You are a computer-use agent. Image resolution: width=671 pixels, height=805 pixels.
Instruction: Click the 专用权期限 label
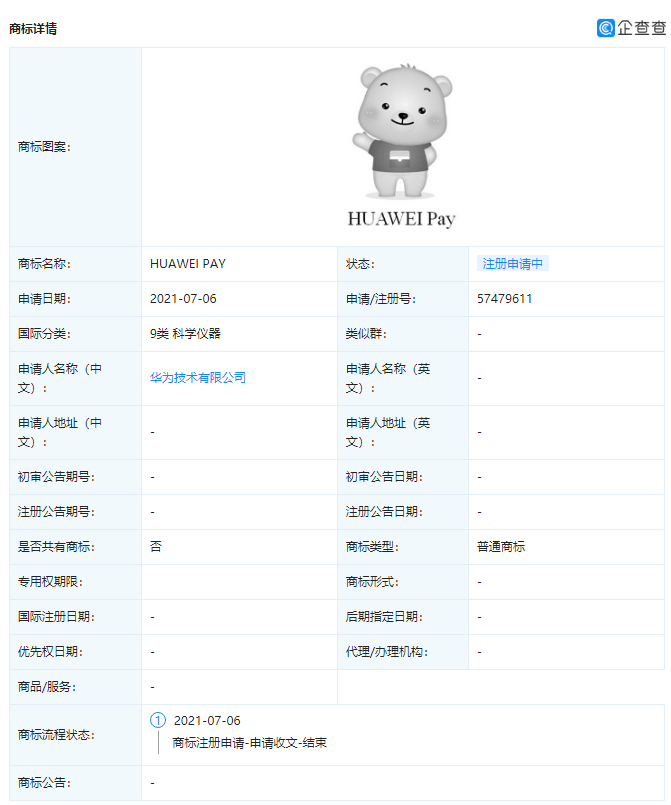click(50, 582)
